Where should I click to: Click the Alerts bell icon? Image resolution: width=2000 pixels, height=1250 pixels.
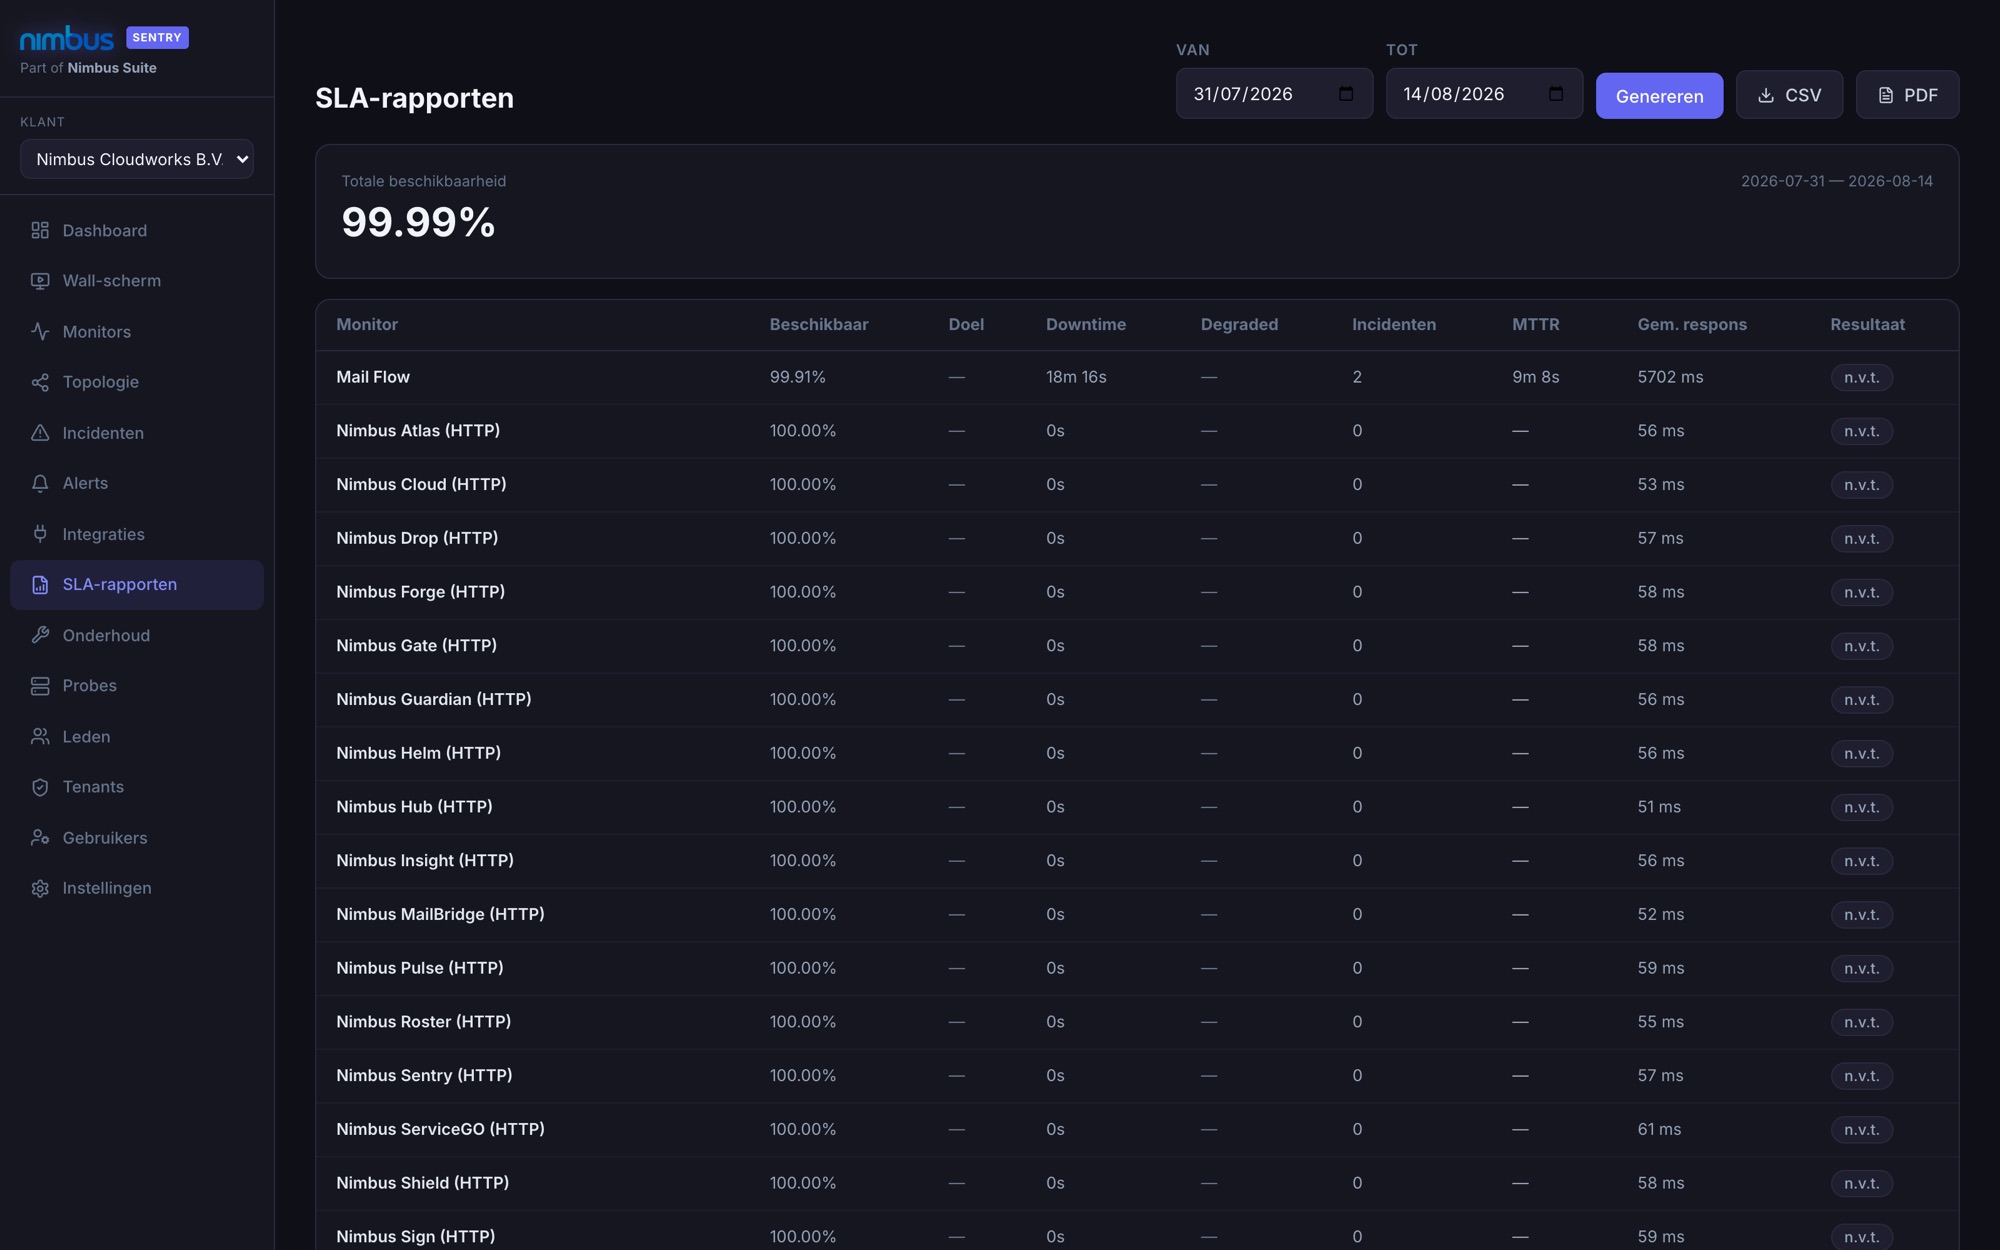tap(40, 483)
